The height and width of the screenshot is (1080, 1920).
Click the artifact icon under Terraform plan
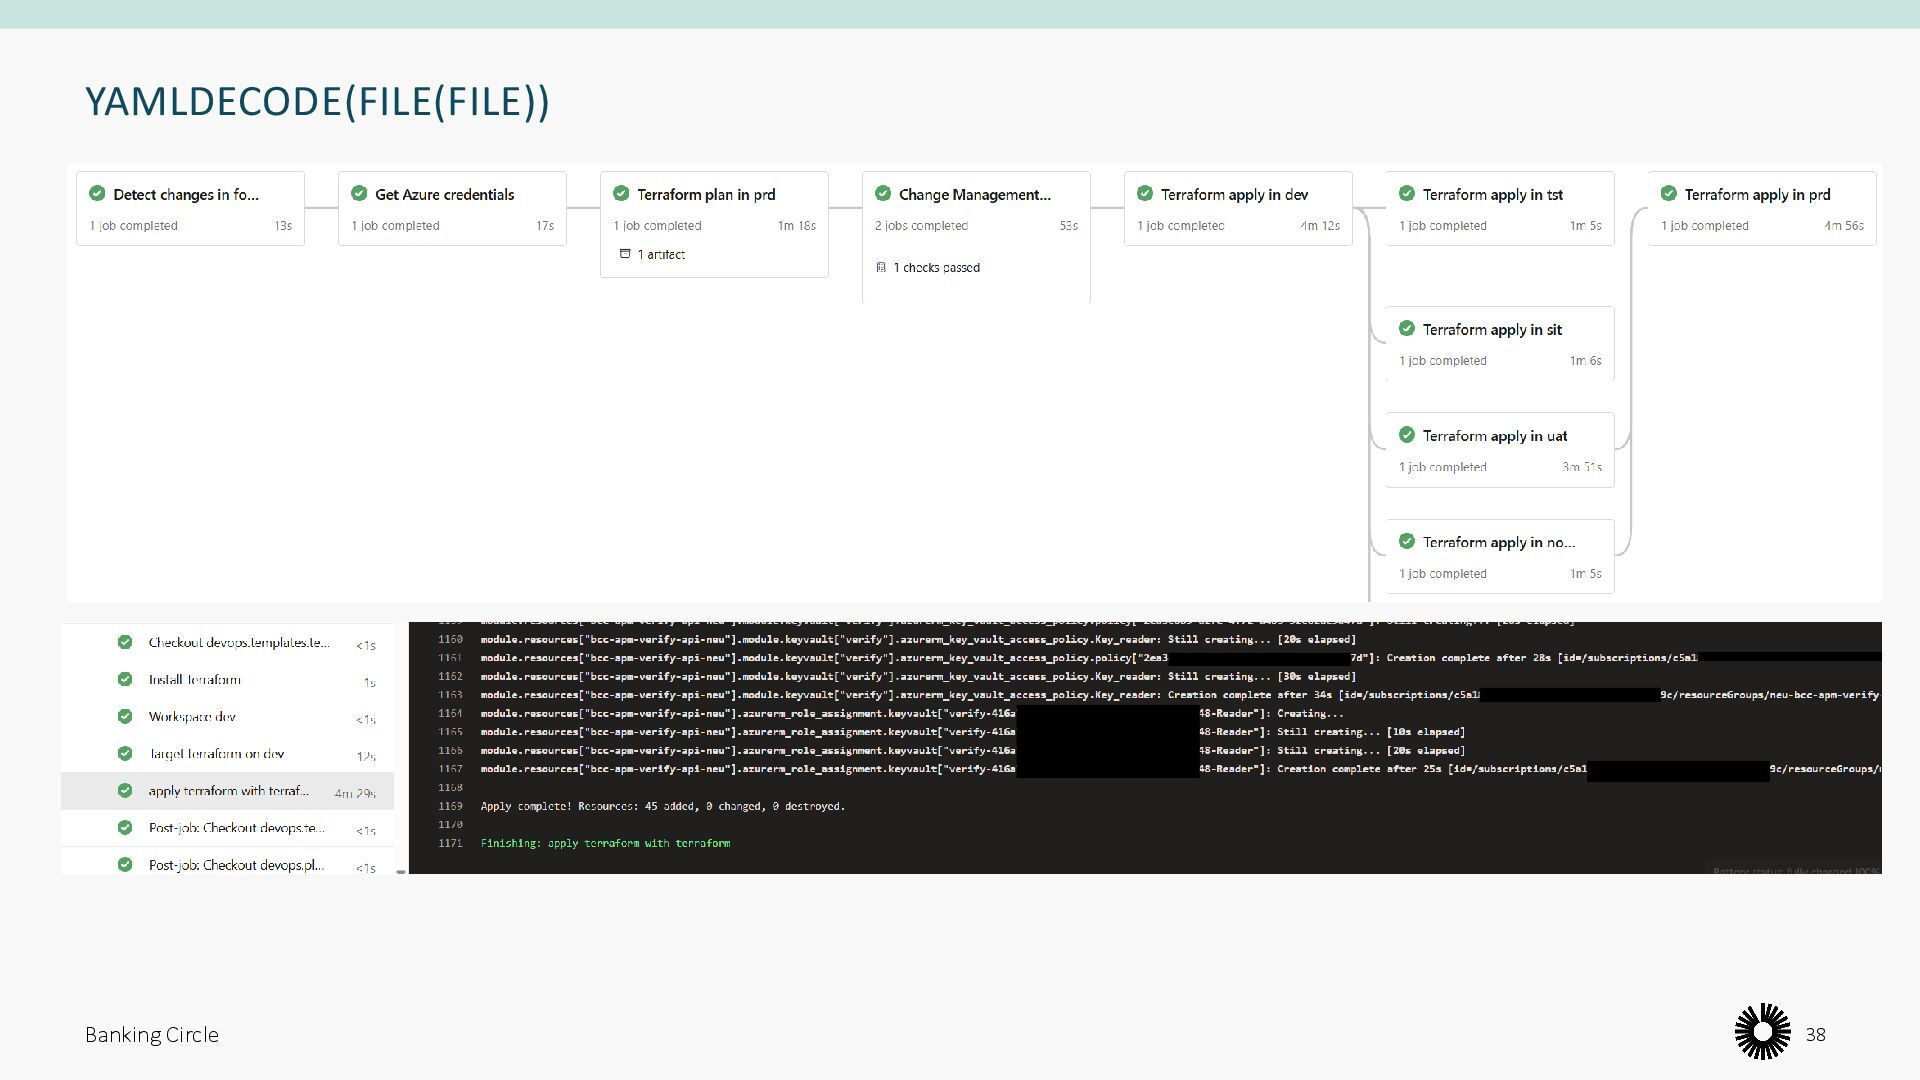625,254
